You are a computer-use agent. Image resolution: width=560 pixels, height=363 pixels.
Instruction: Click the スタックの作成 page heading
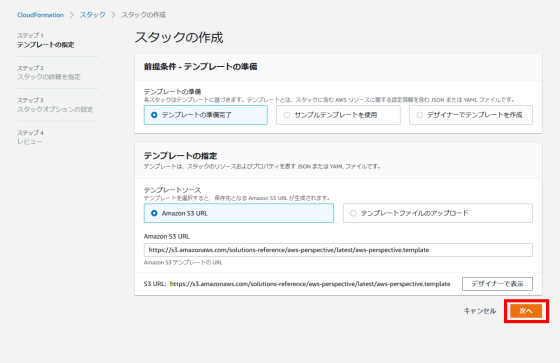(179, 38)
